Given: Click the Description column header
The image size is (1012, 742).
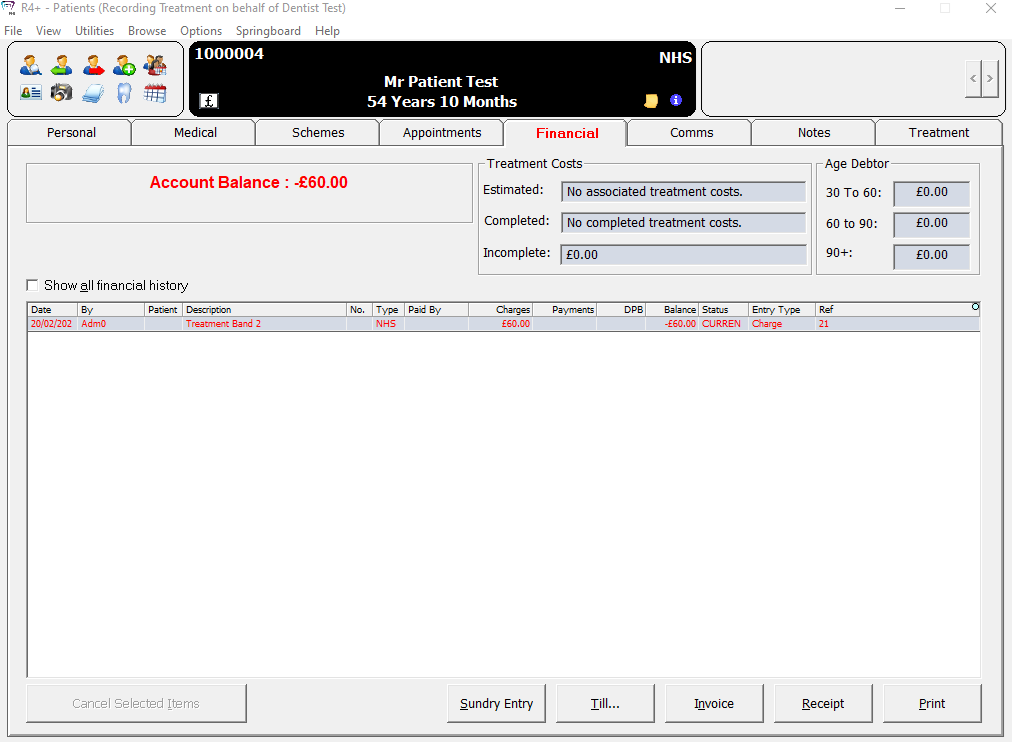Looking at the screenshot, I should pyautogui.click(x=265, y=310).
